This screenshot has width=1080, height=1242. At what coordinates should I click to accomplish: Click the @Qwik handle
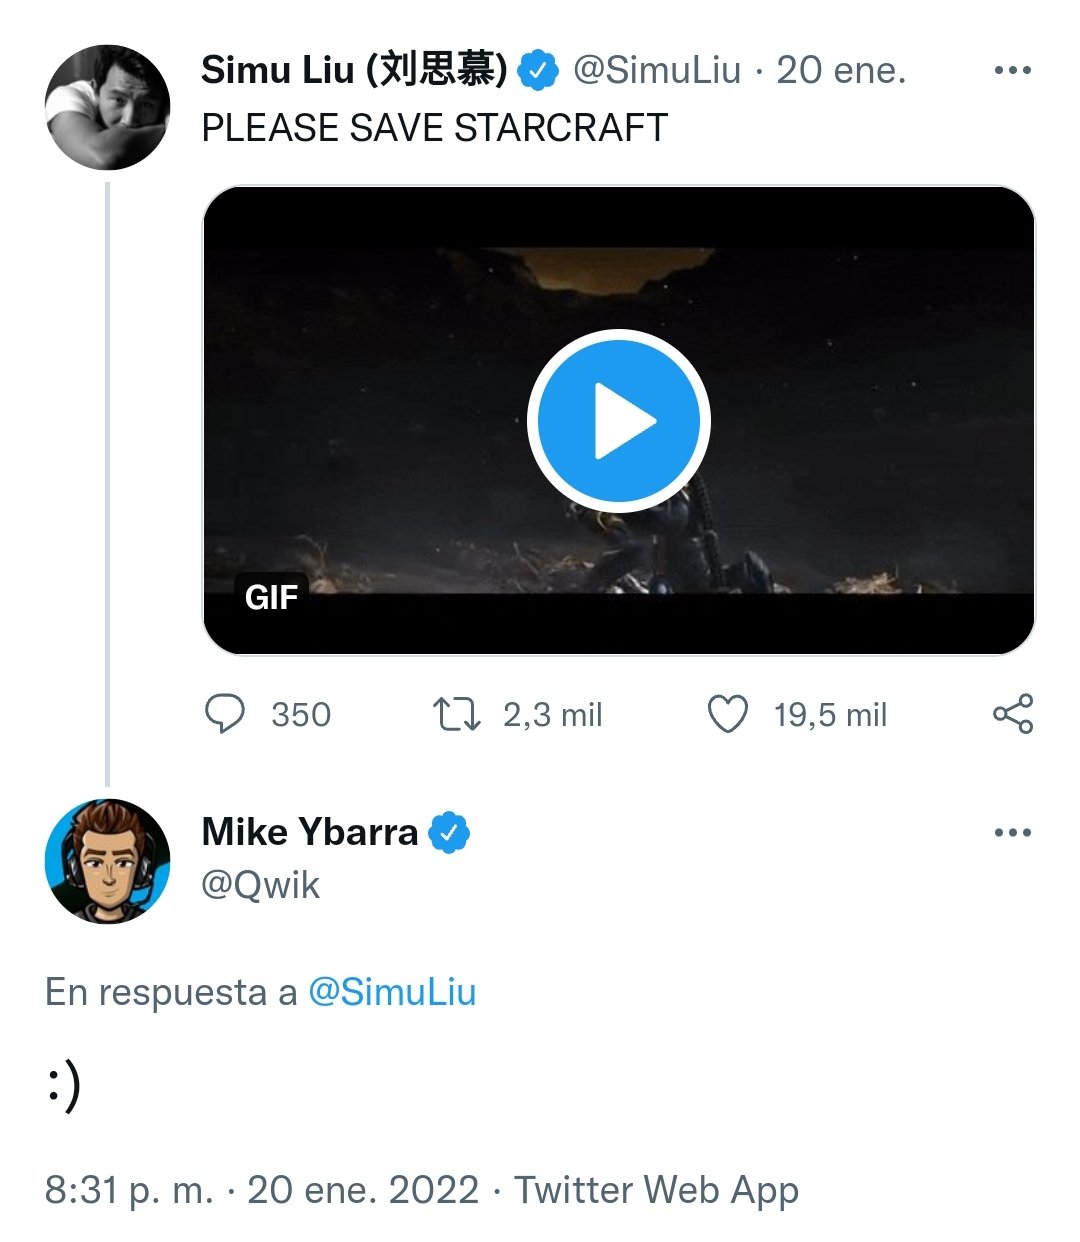(261, 885)
